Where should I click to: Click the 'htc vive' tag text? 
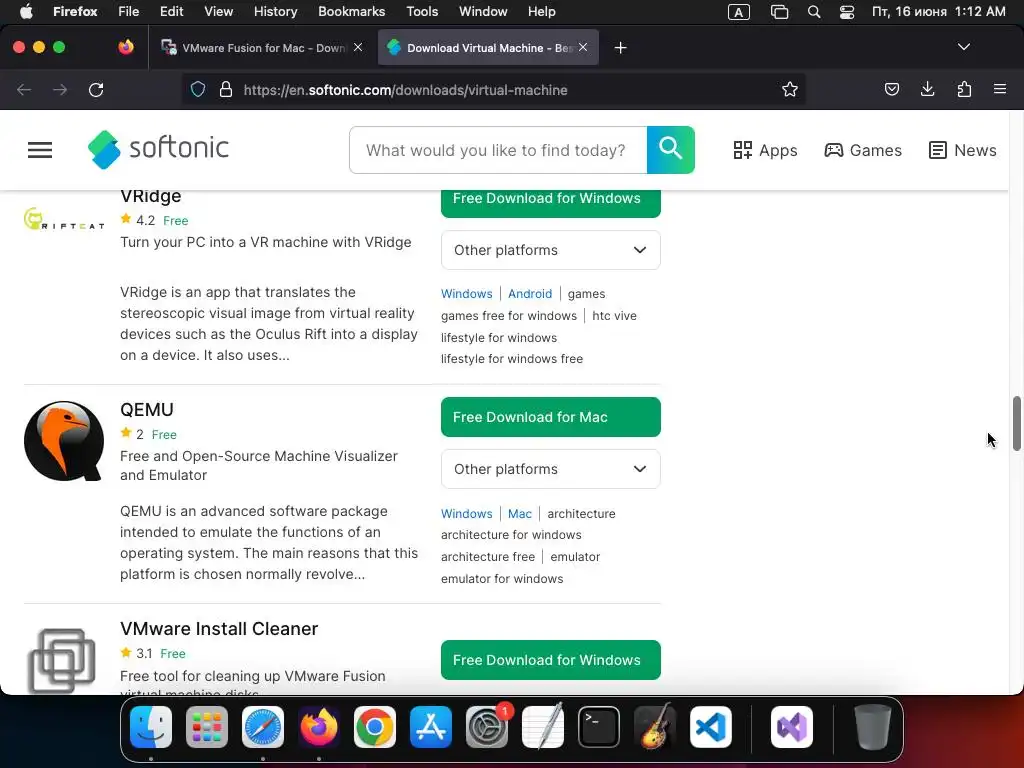(614, 315)
